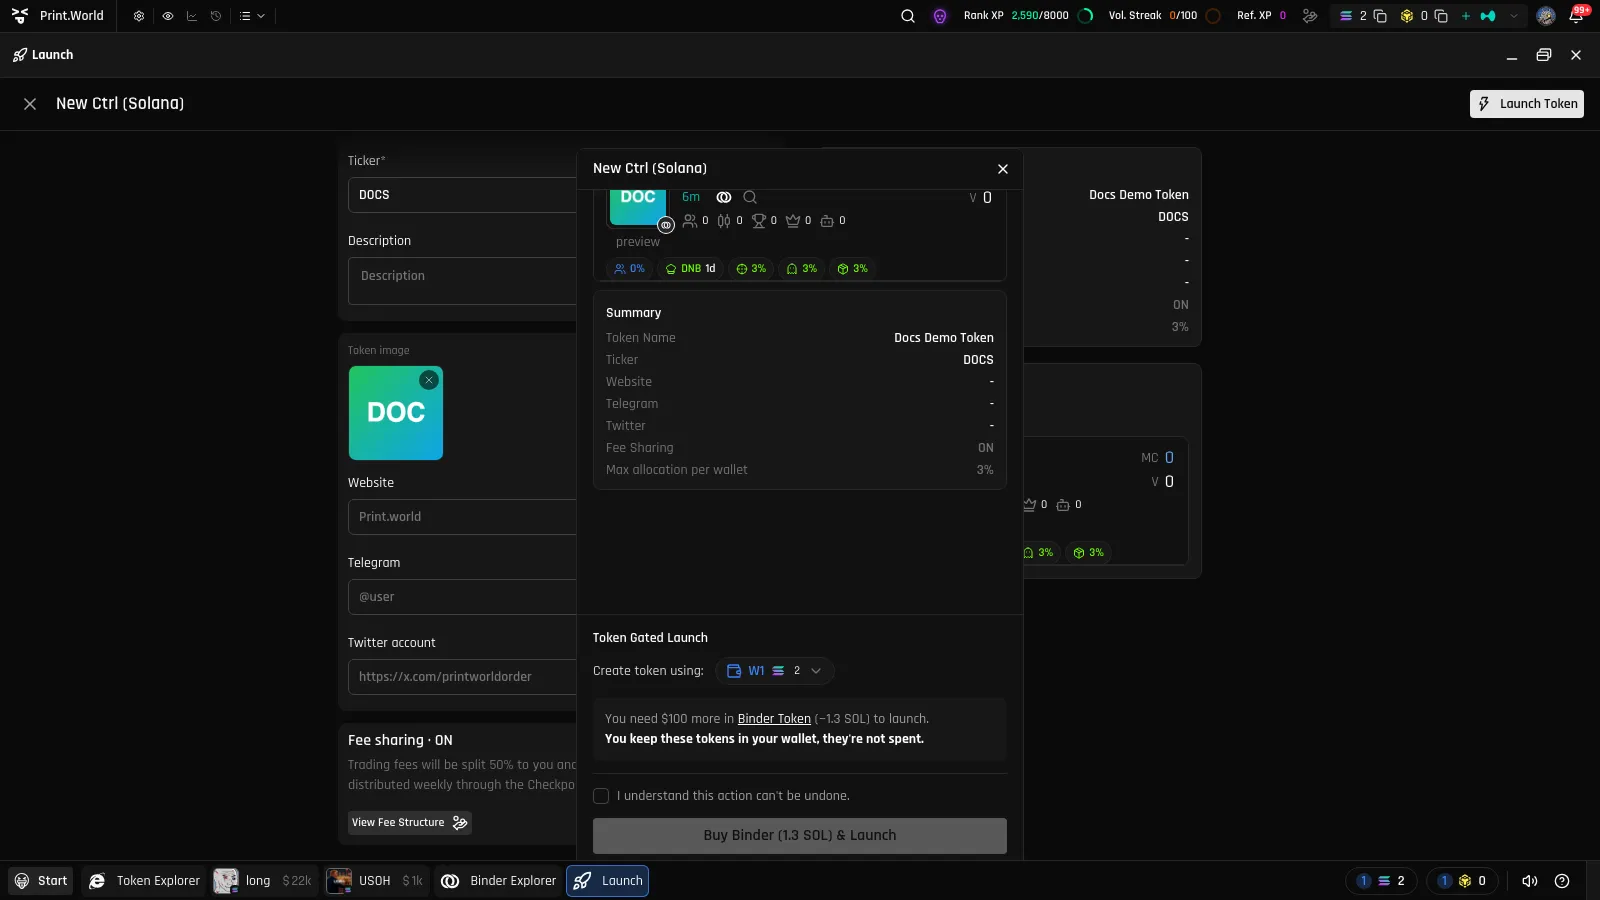Click the Website input field

[462, 517]
